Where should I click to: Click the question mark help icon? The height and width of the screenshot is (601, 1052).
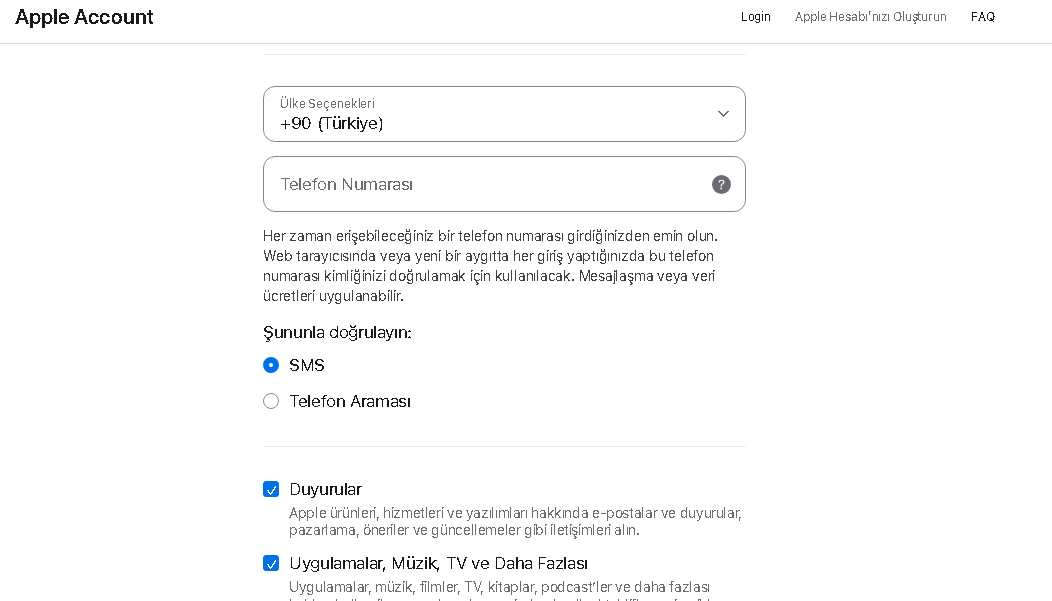coord(721,185)
